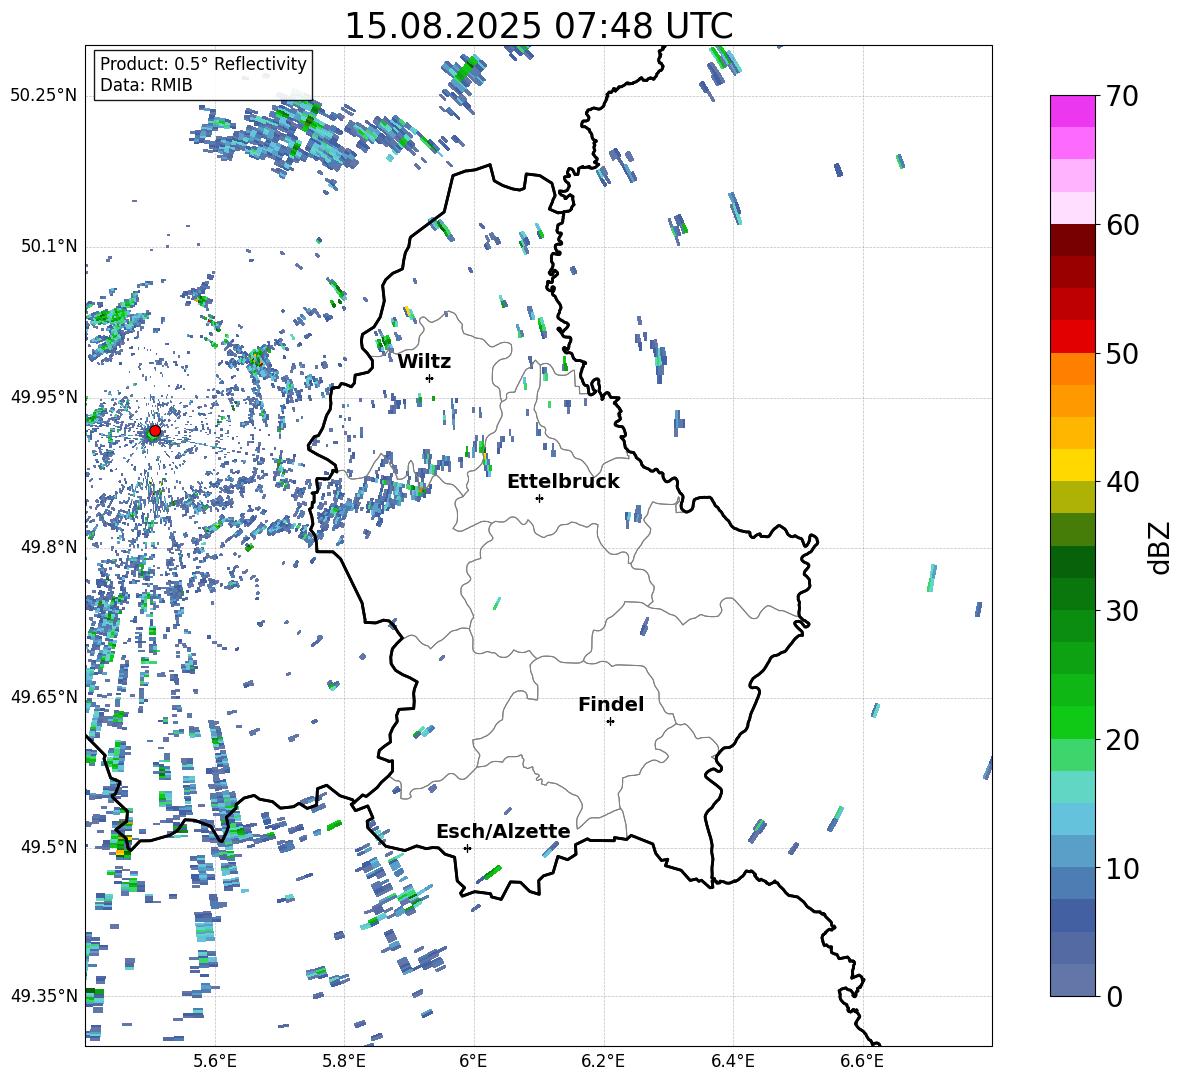Click the colorbar tick label 0
The image size is (1184, 1081).
click(x=1114, y=996)
